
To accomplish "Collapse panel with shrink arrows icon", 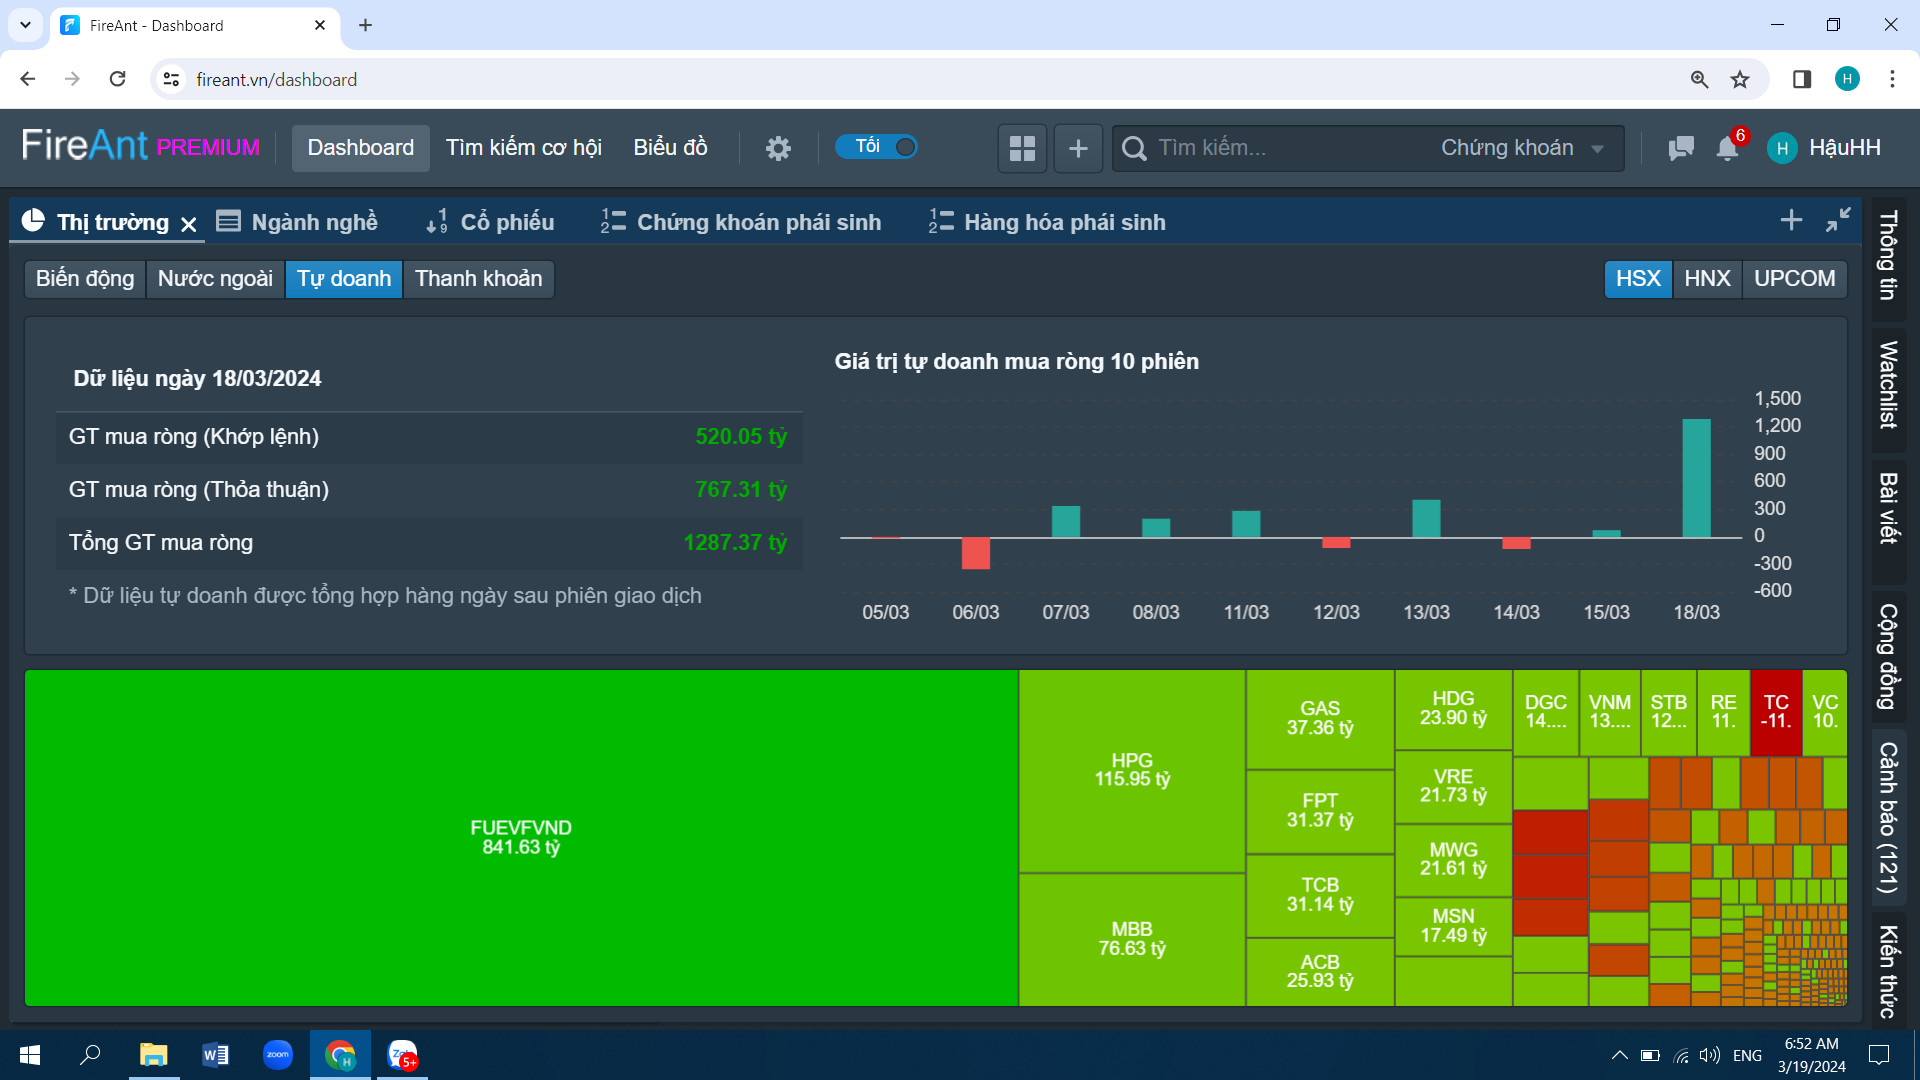I will point(1838,220).
